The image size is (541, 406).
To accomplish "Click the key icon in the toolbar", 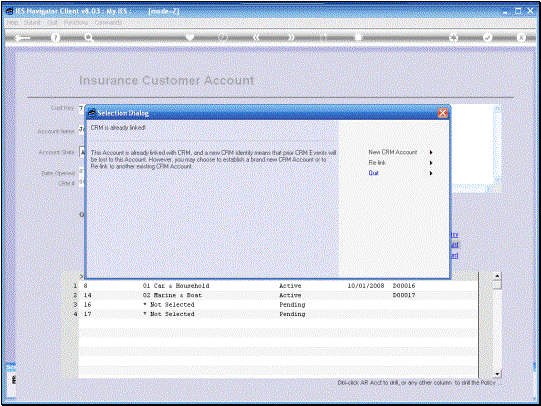I will 22,38.
